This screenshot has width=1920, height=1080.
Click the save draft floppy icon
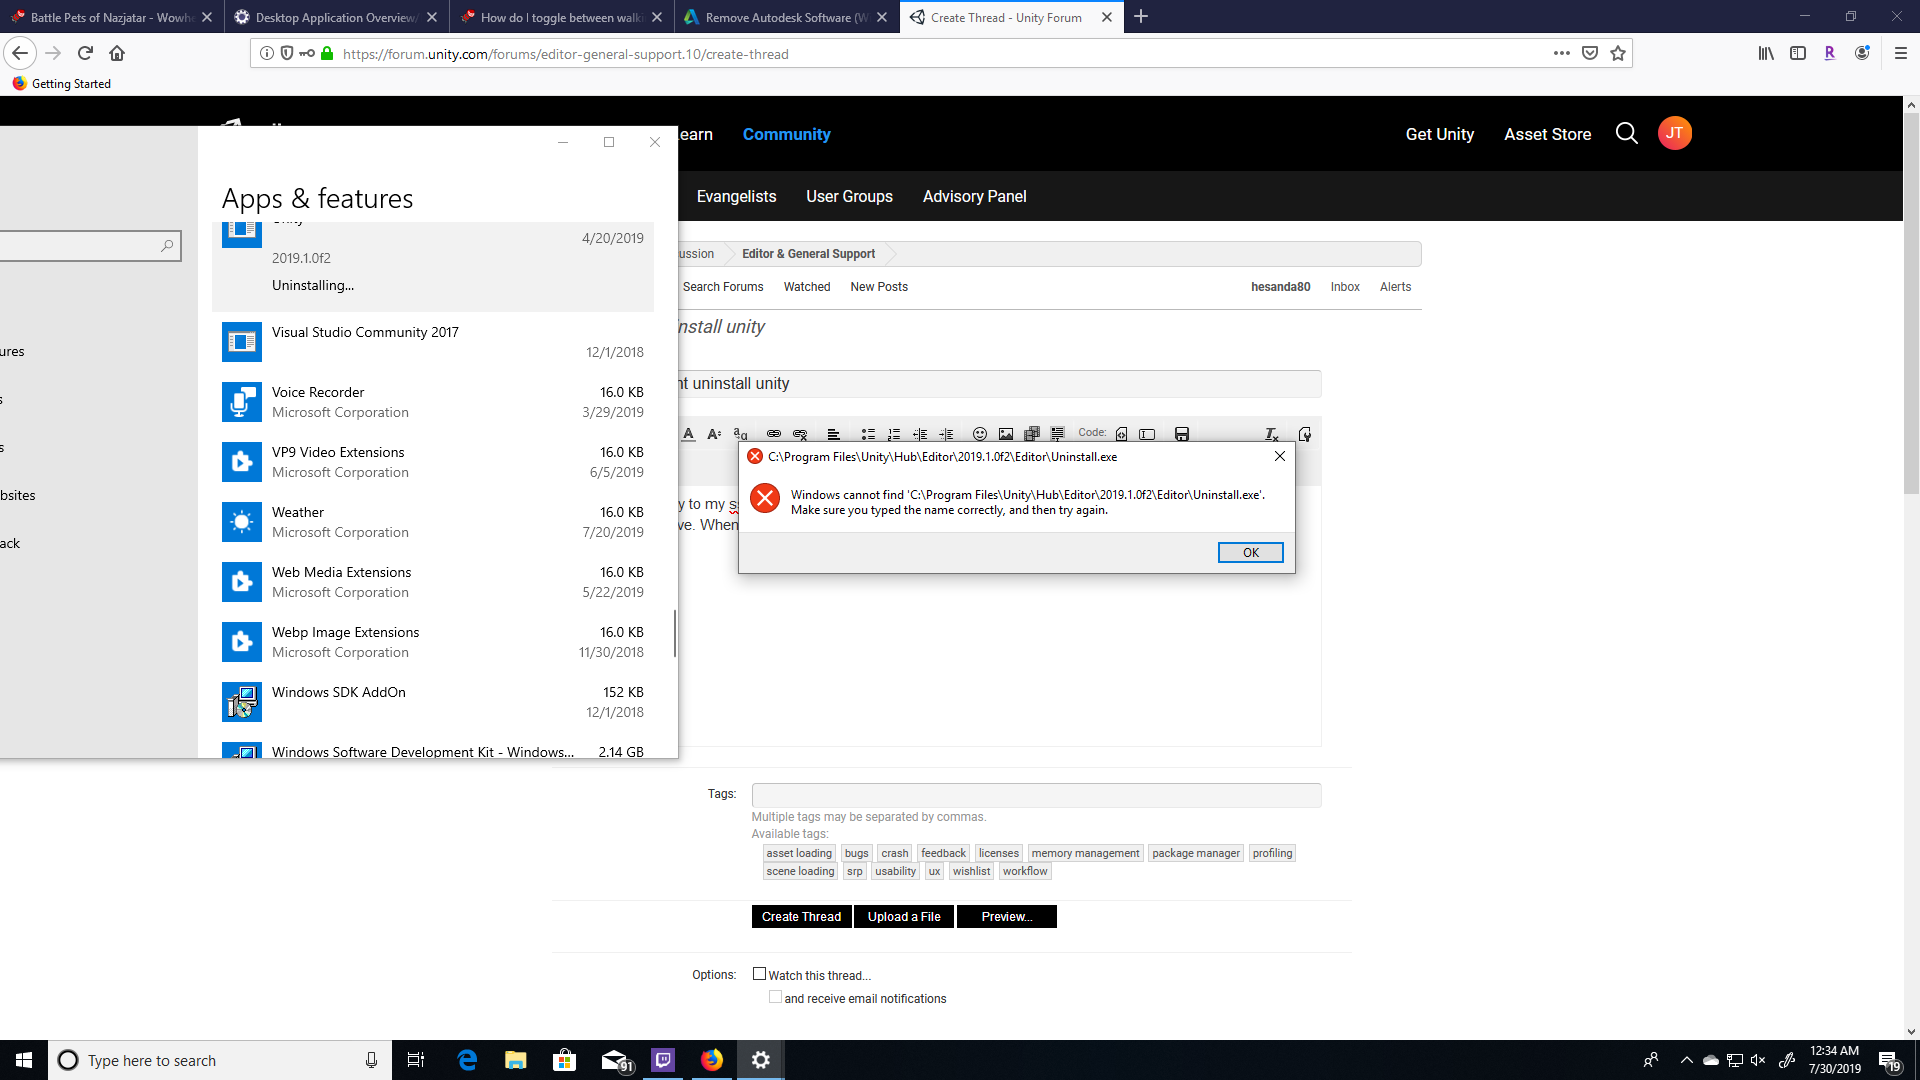1181,434
